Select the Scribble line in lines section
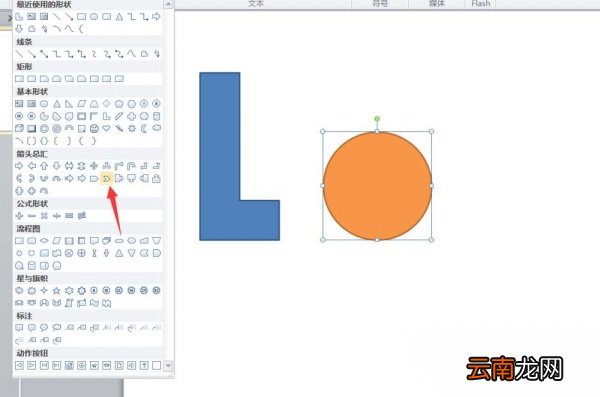The height and width of the screenshot is (397, 600). (157, 54)
